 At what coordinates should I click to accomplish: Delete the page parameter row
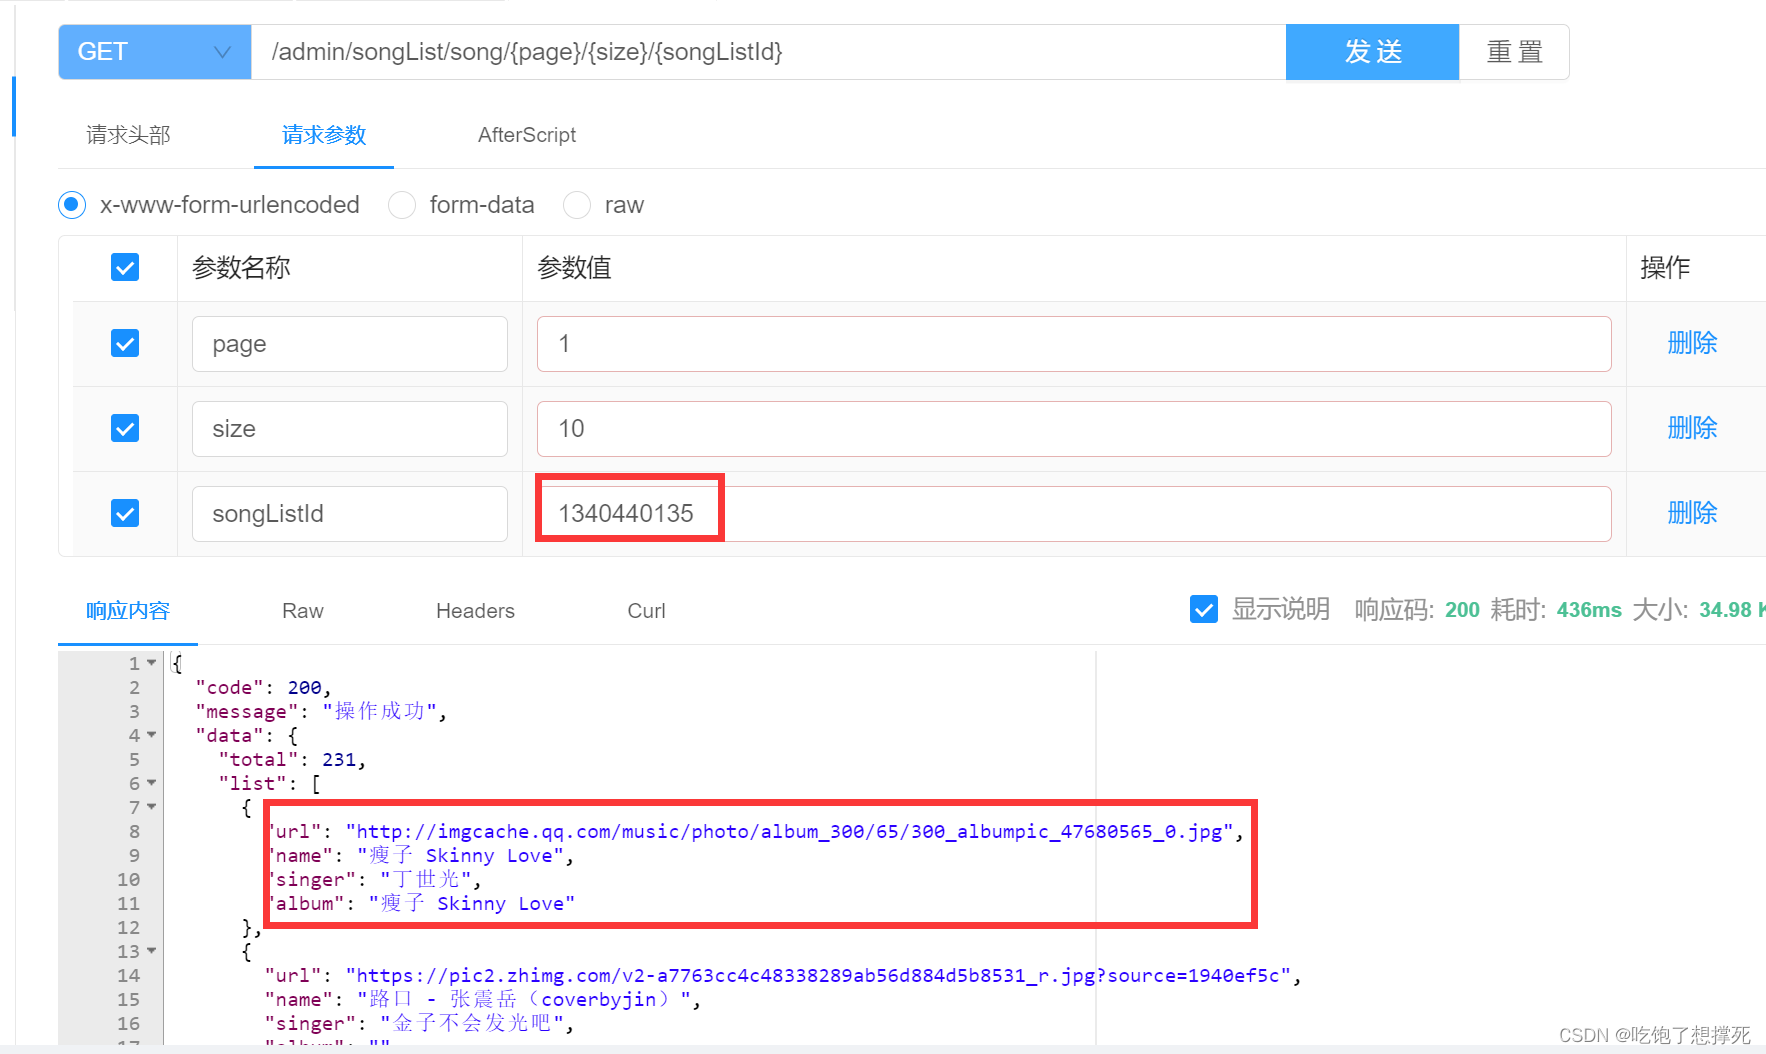1692,343
